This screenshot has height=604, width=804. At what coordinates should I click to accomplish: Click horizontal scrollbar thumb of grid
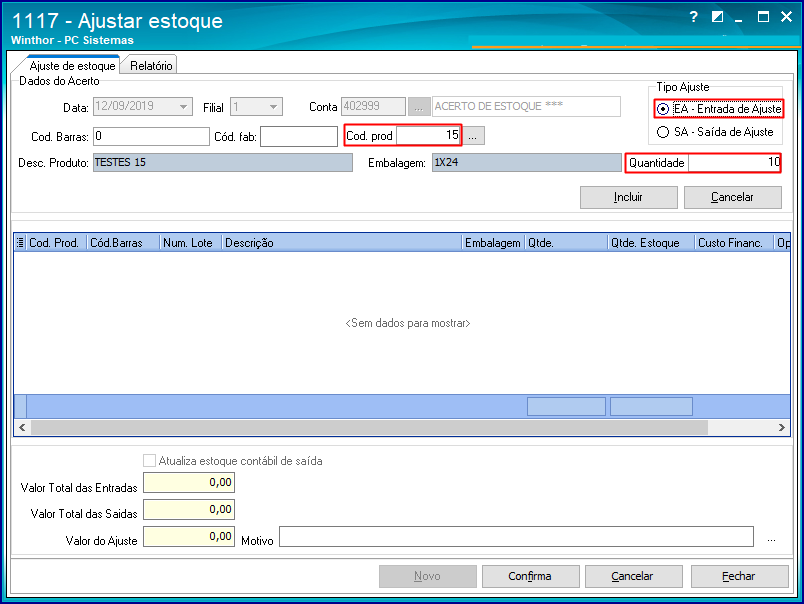[369, 427]
